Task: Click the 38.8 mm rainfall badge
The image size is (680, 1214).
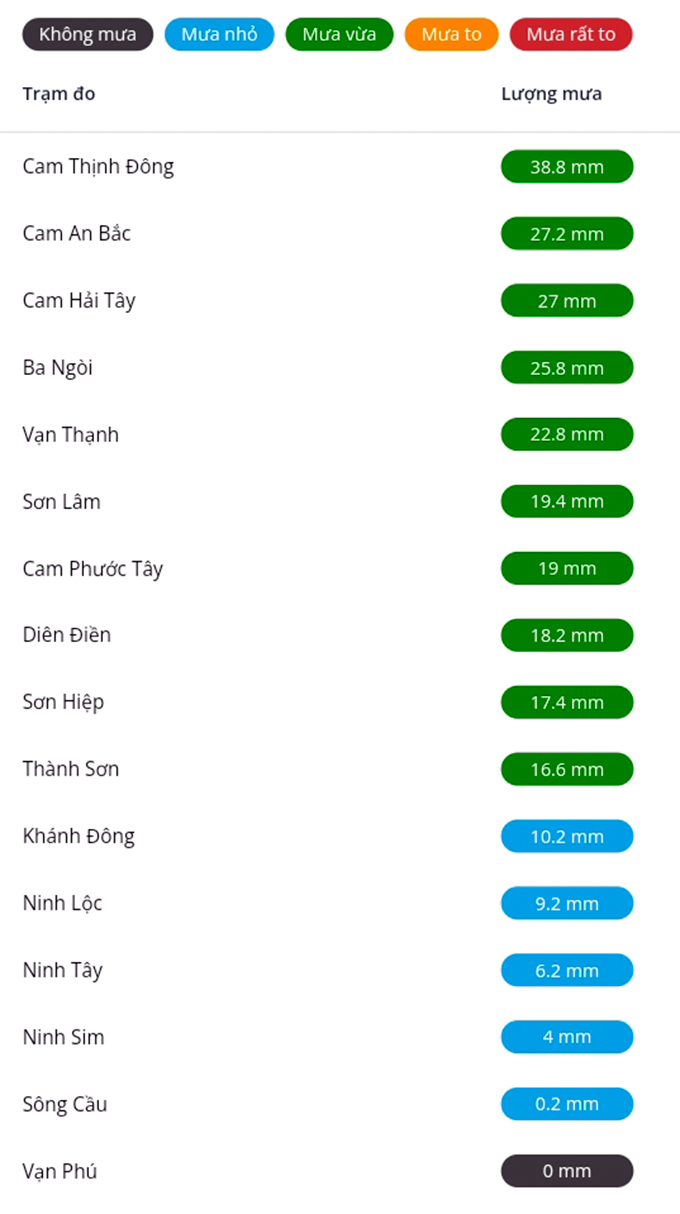Action: pos(567,167)
